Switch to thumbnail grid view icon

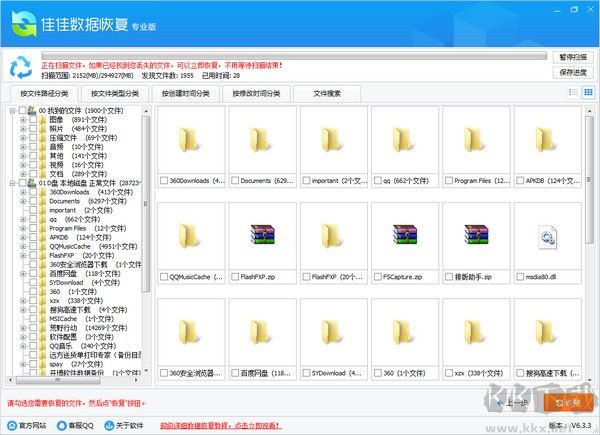click(588, 92)
